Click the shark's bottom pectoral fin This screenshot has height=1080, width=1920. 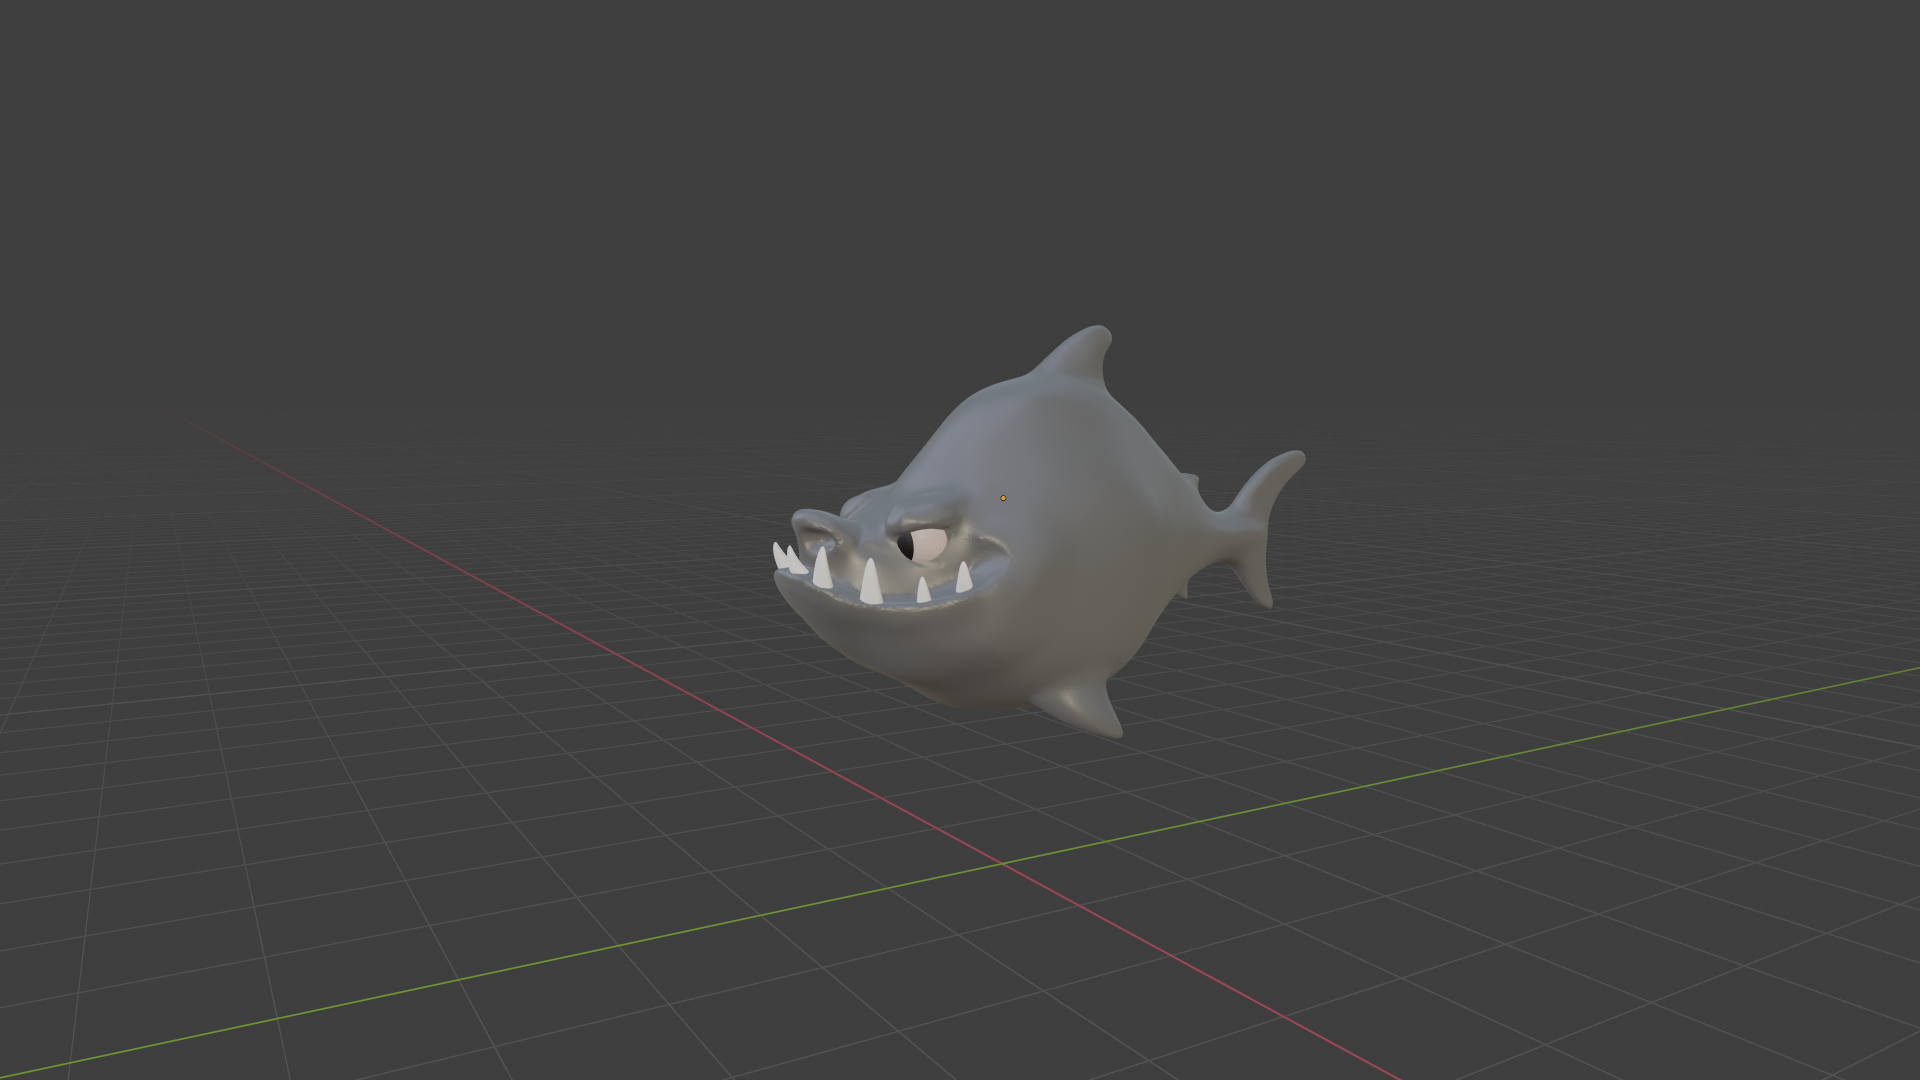pyautogui.click(x=1088, y=709)
